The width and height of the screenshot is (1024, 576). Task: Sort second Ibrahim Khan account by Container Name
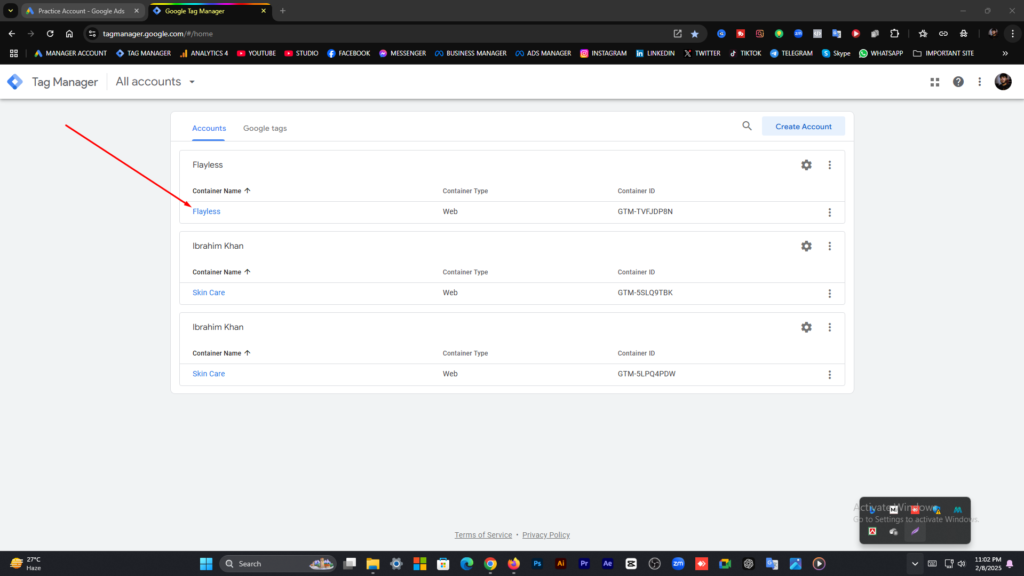pyautogui.click(x=221, y=353)
